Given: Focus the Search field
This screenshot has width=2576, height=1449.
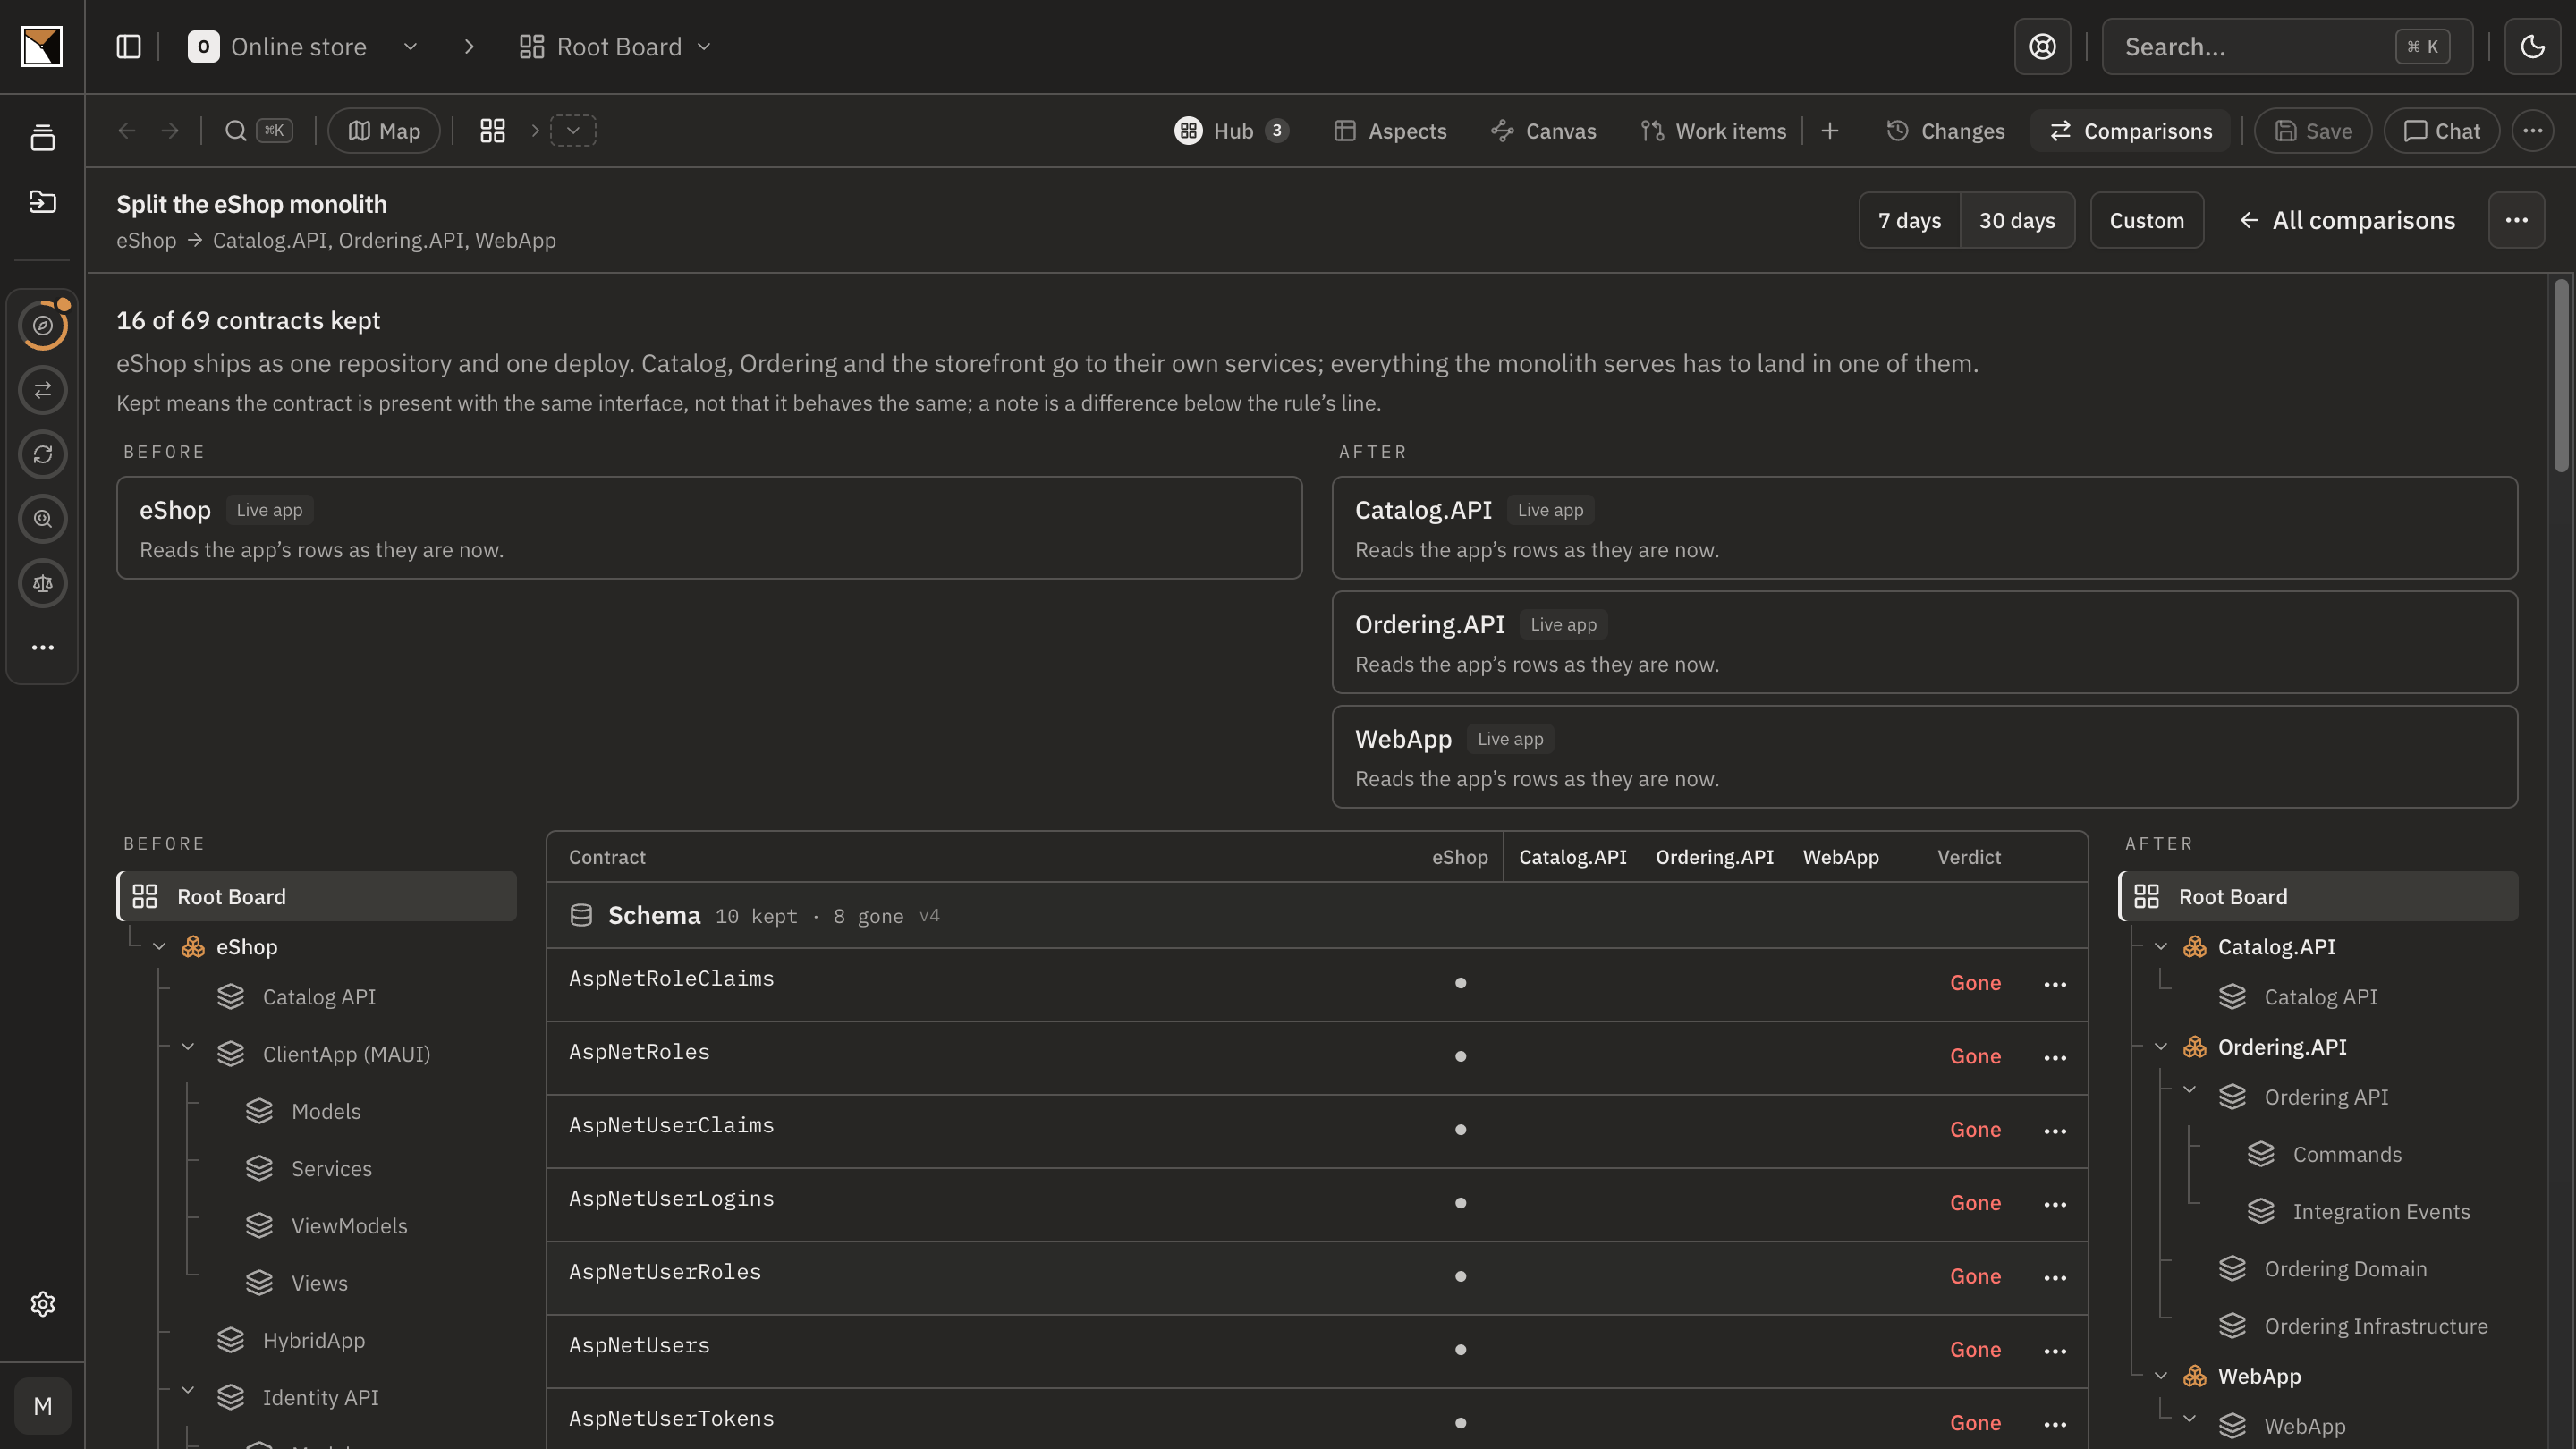Looking at the screenshot, I should click(2287, 46).
